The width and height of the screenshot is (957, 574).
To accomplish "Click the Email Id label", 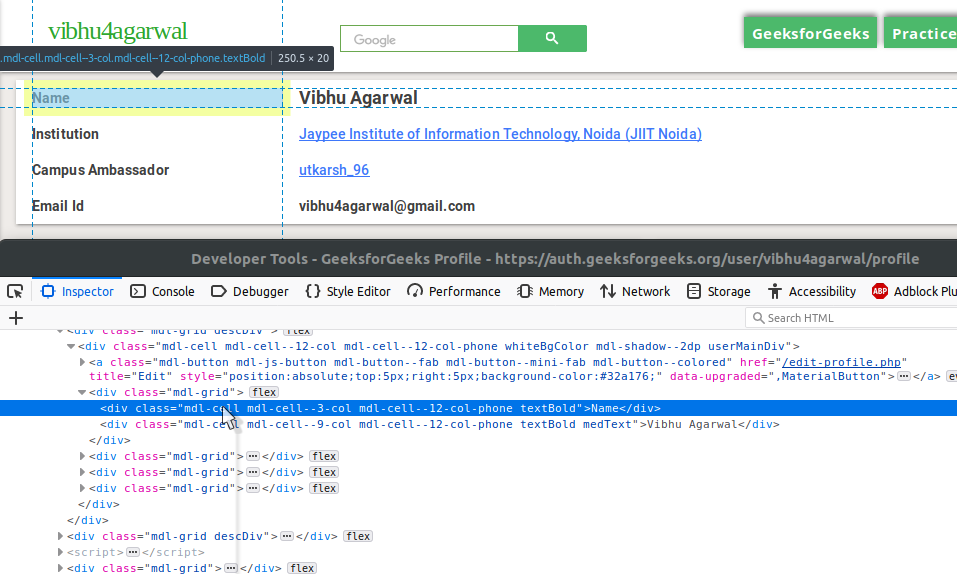I will tap(57, 206).
